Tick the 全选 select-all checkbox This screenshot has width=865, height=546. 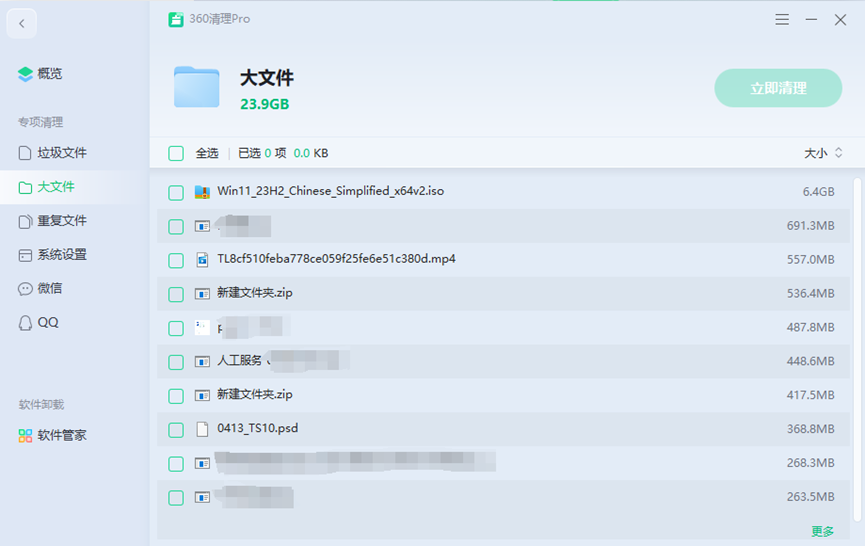pos(176,153)
